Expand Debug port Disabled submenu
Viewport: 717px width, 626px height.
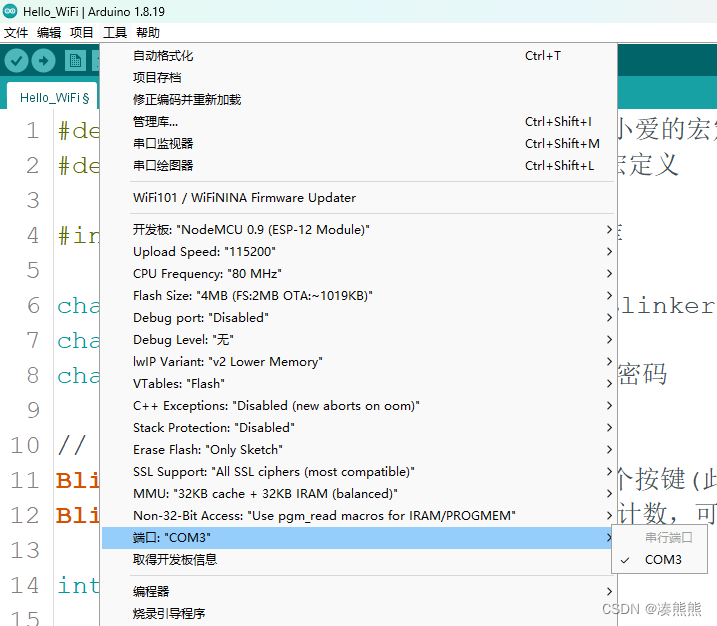(x=358, y=317)
